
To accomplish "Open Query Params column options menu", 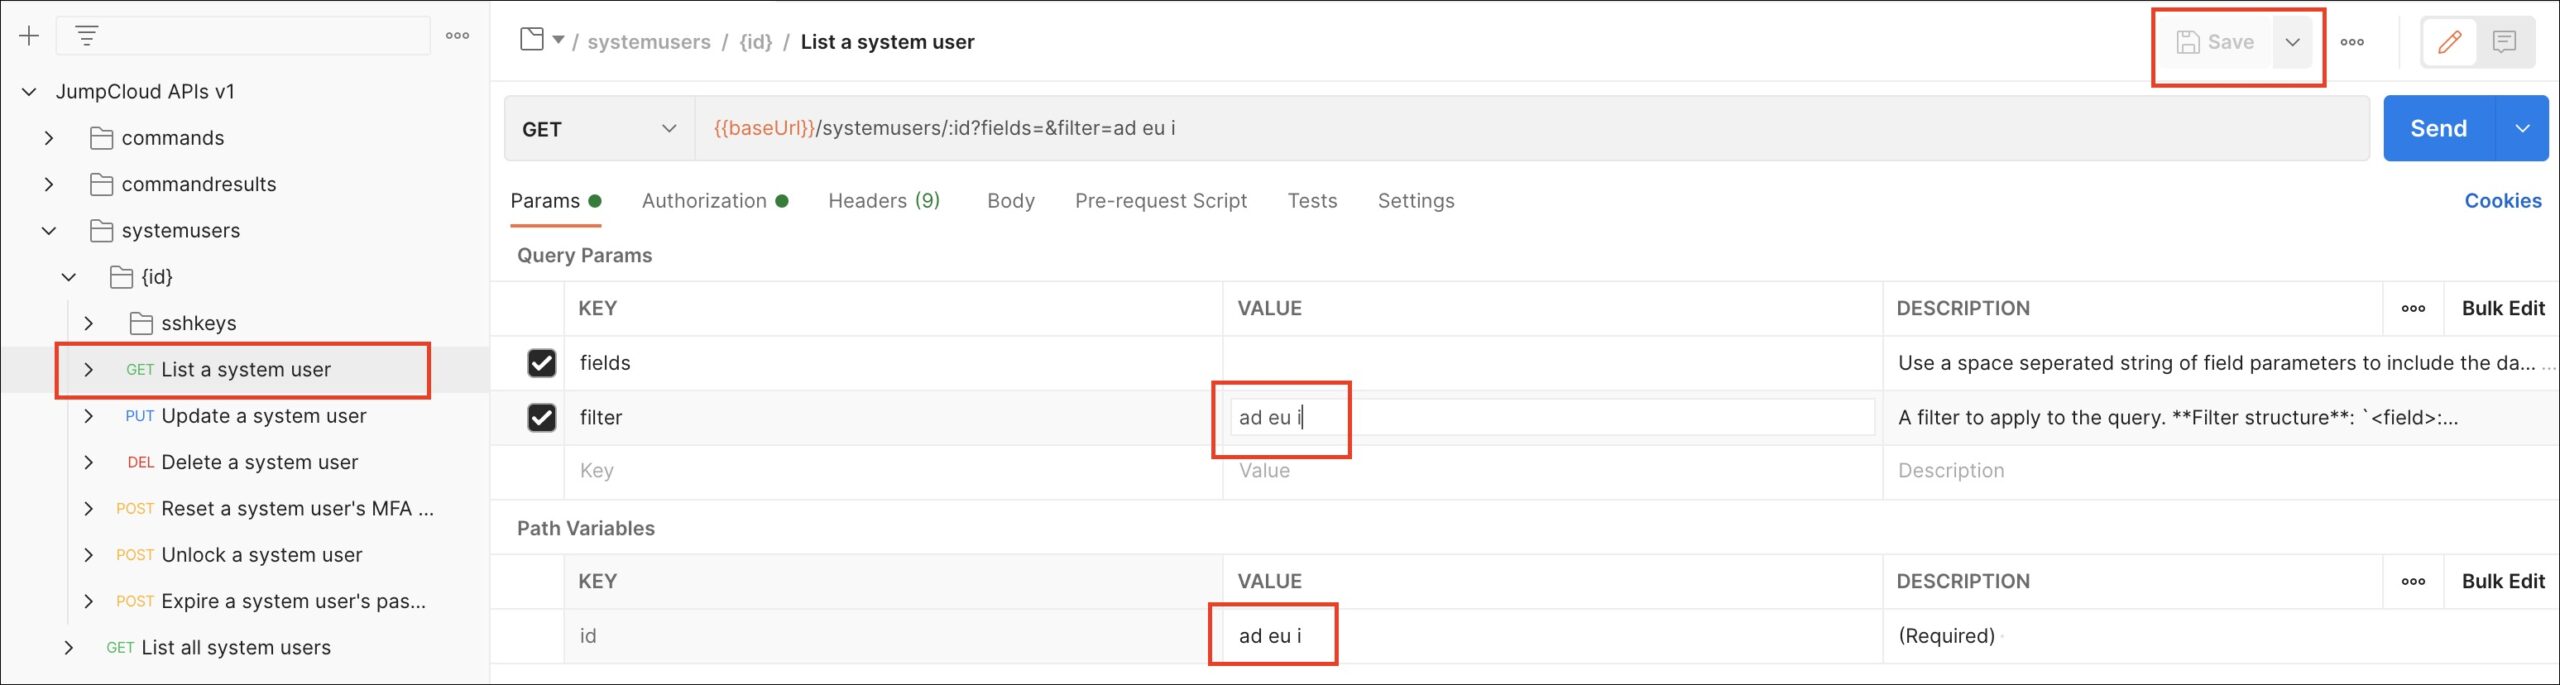I will [2413, 309].
